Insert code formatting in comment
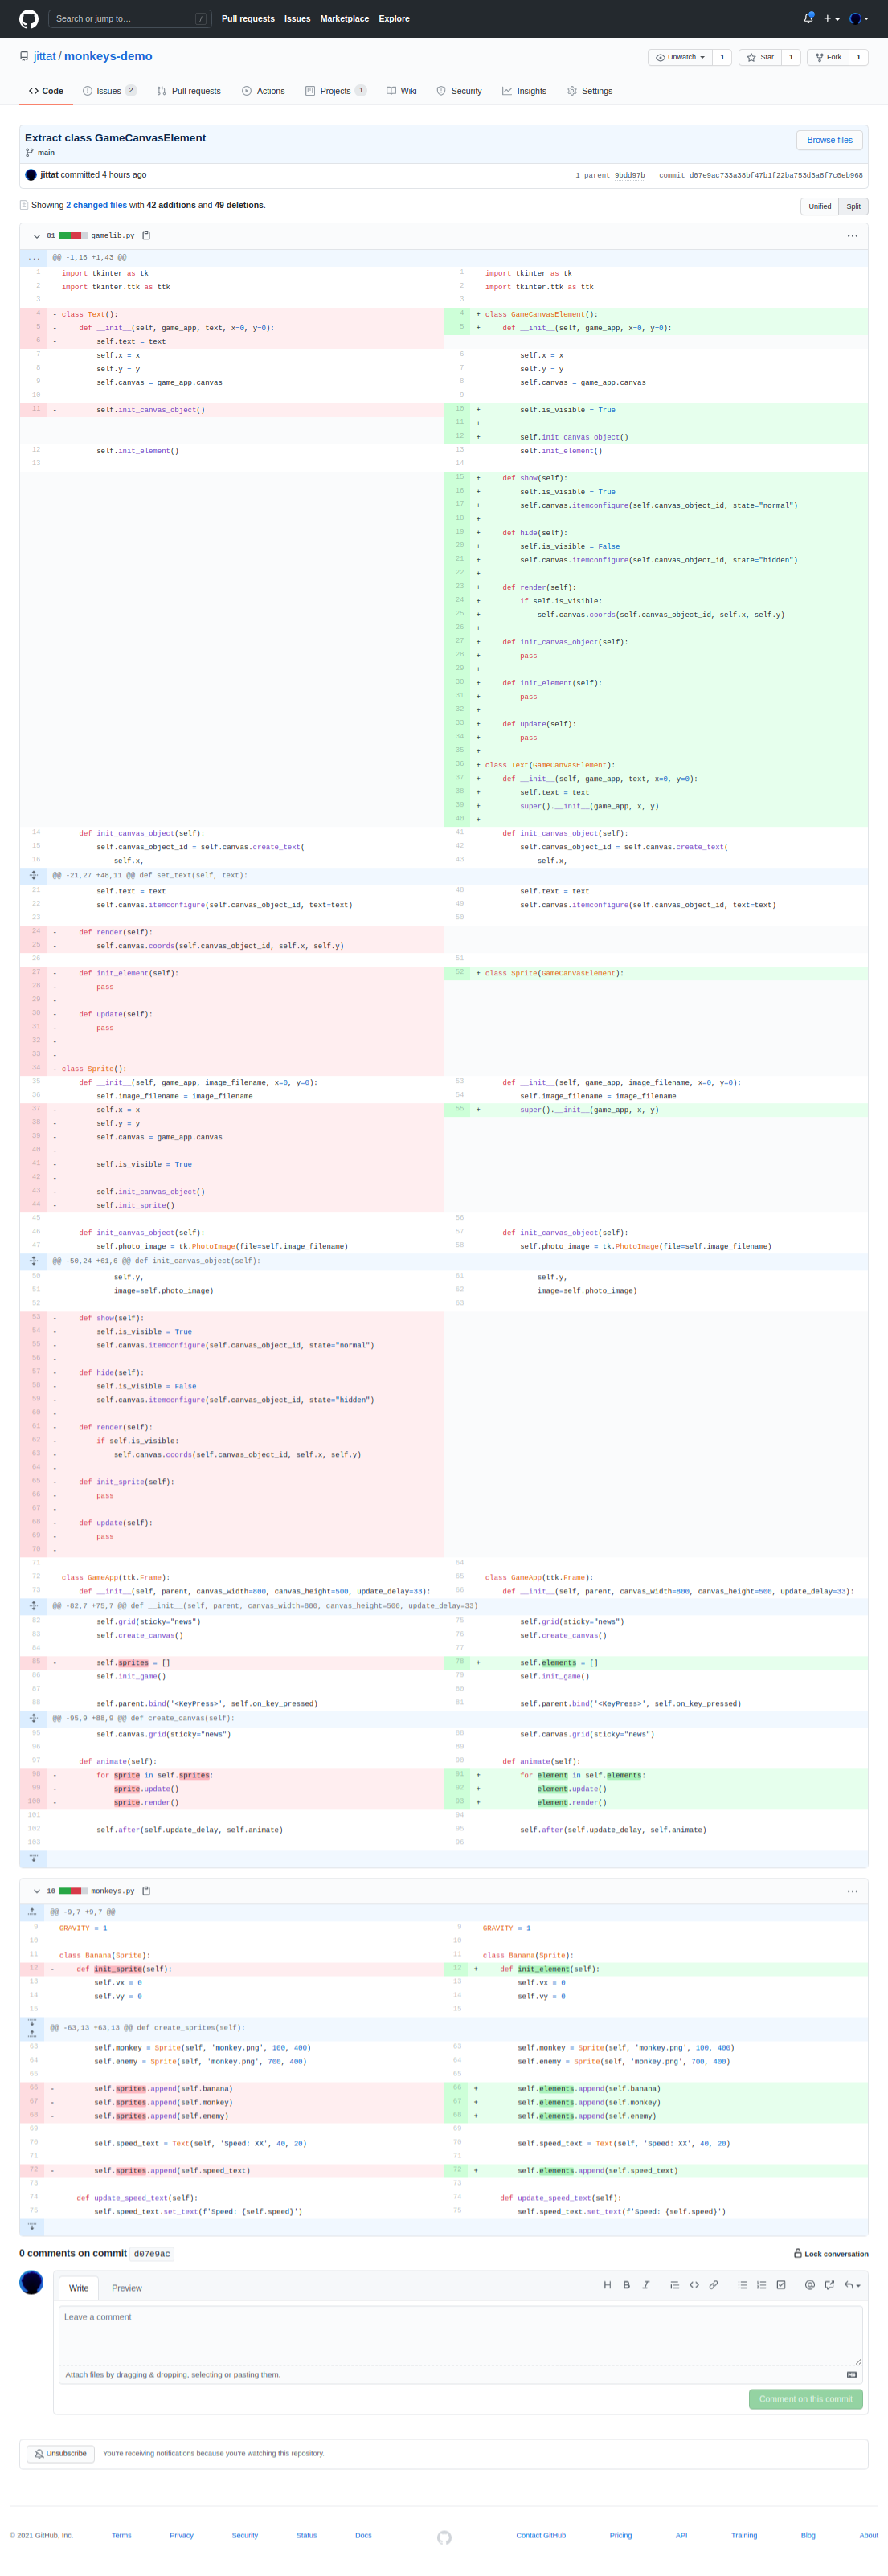The width and height of the screenshot is (888, 2576). 694,2285
